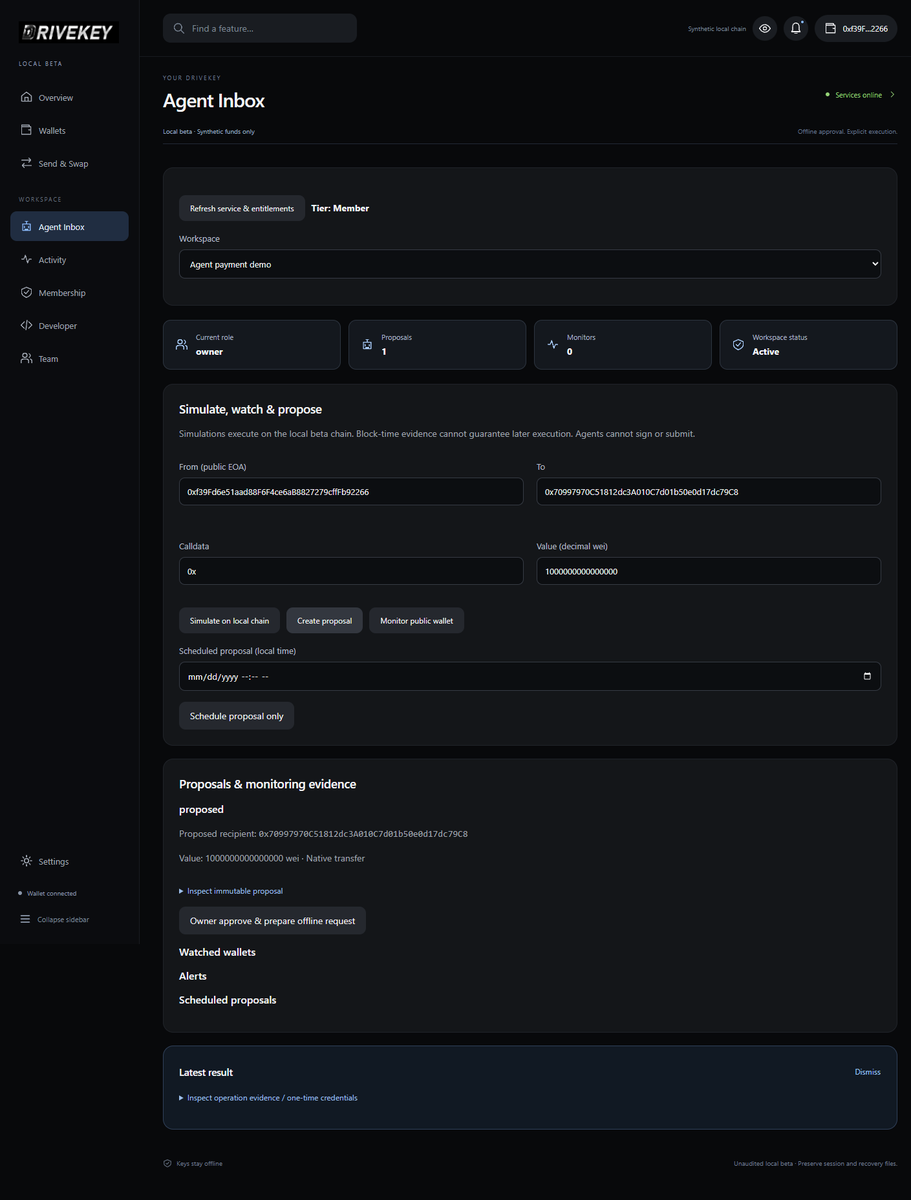
Task: Click the Agent Inbox robot icon
Action: (26, 227)
